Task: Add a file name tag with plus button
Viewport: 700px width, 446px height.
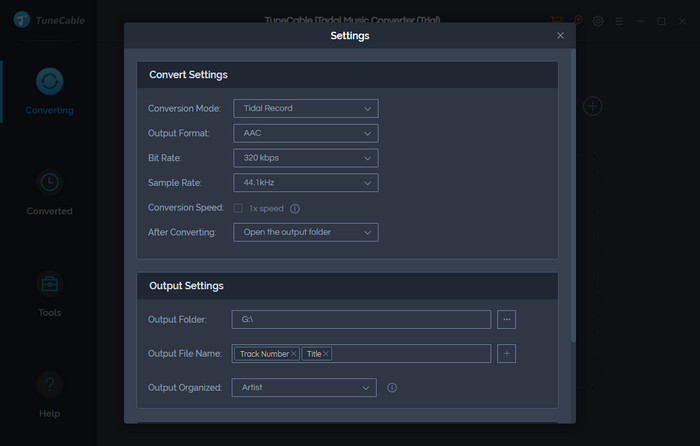Action: click(507, 354)
